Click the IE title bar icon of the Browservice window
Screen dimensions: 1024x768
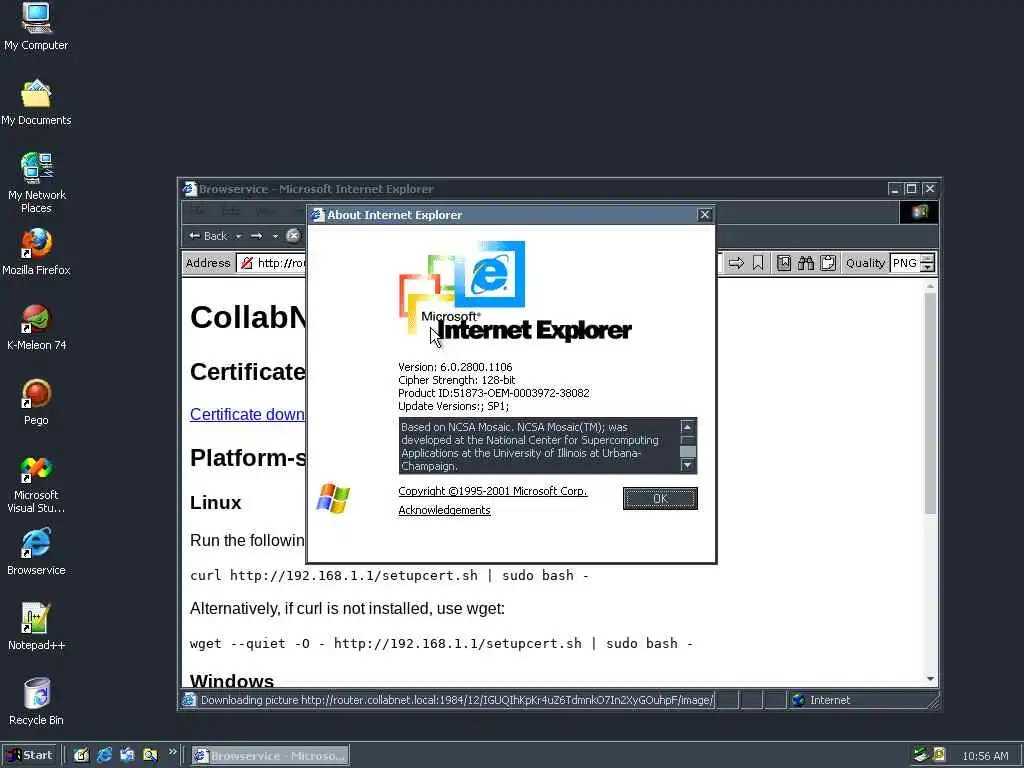coord(189,189)
